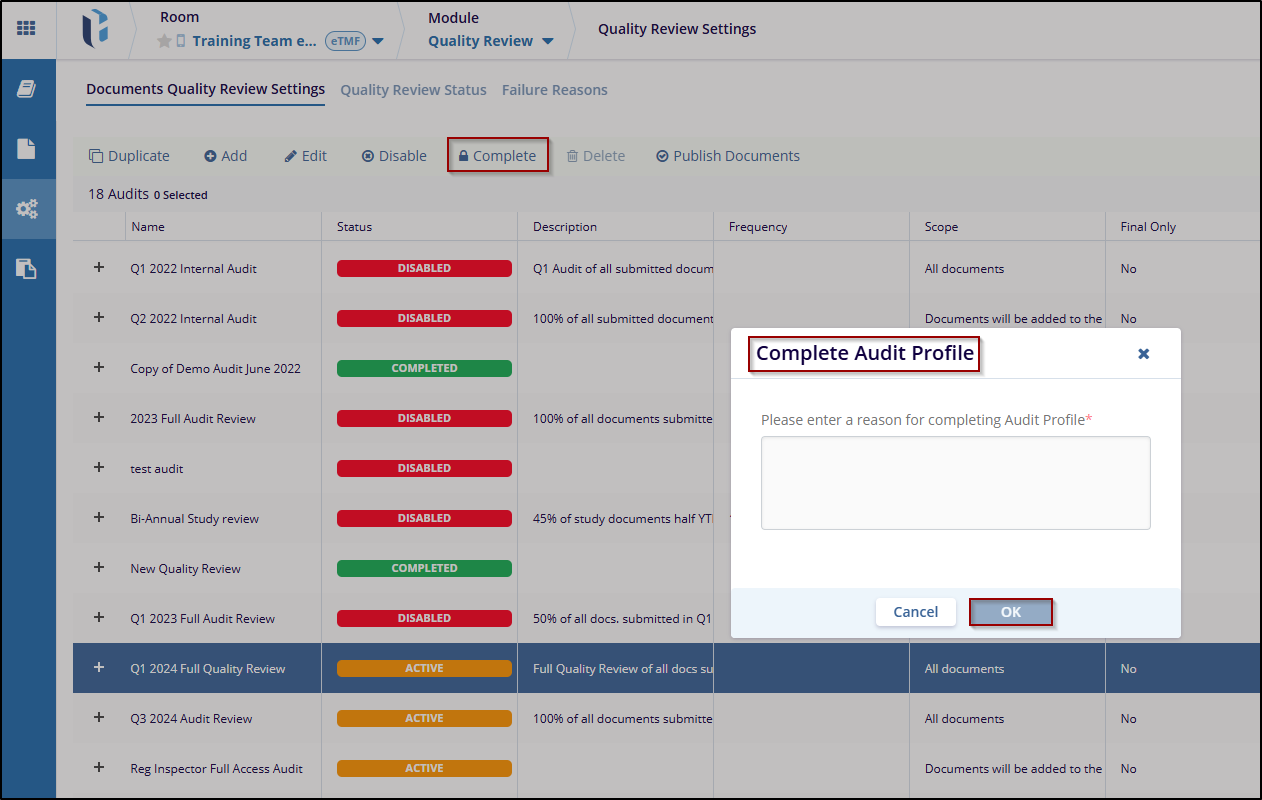Click the reason for completing text field
1262x800 pixels.
tap(955, 482)
